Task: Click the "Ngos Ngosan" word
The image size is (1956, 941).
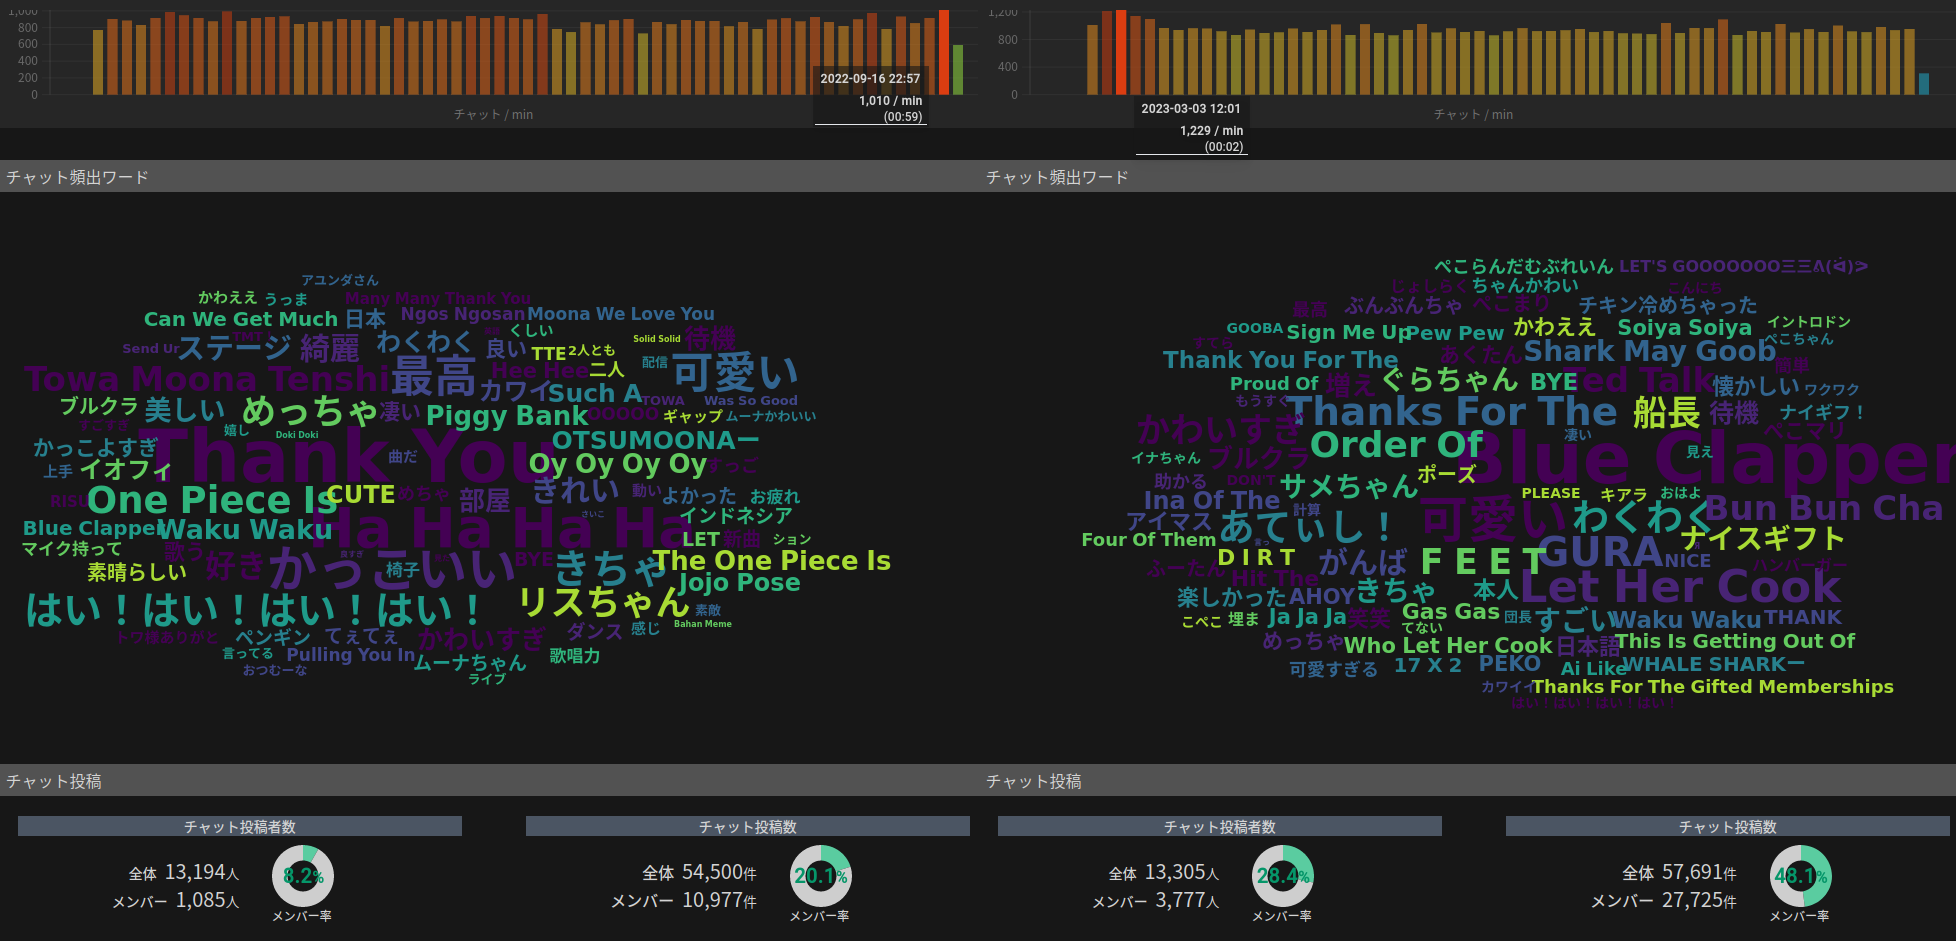Action: (x=463, y=314)
